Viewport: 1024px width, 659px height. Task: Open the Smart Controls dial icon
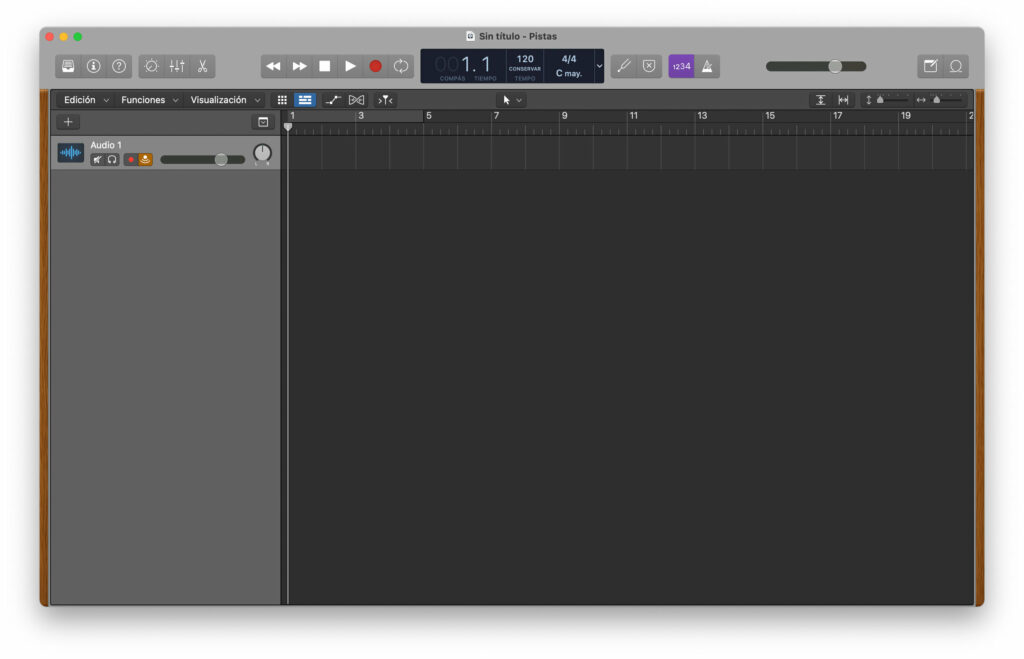(152, 66)
